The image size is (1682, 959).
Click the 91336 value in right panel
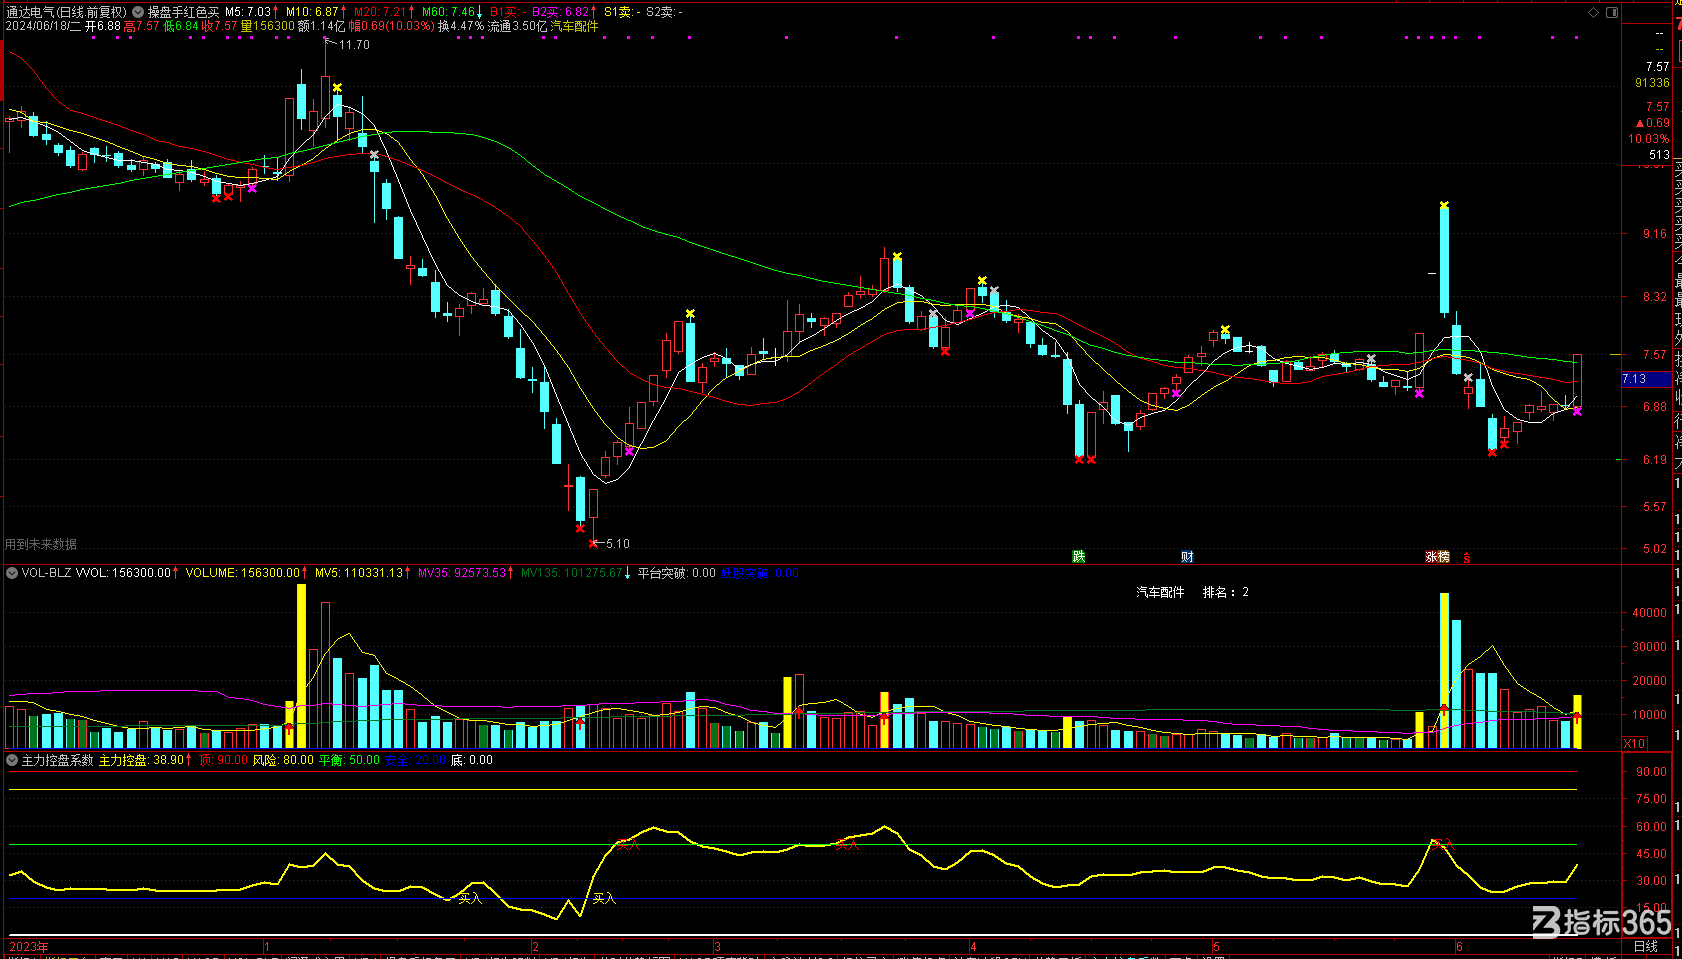(x=1652, y=83)
